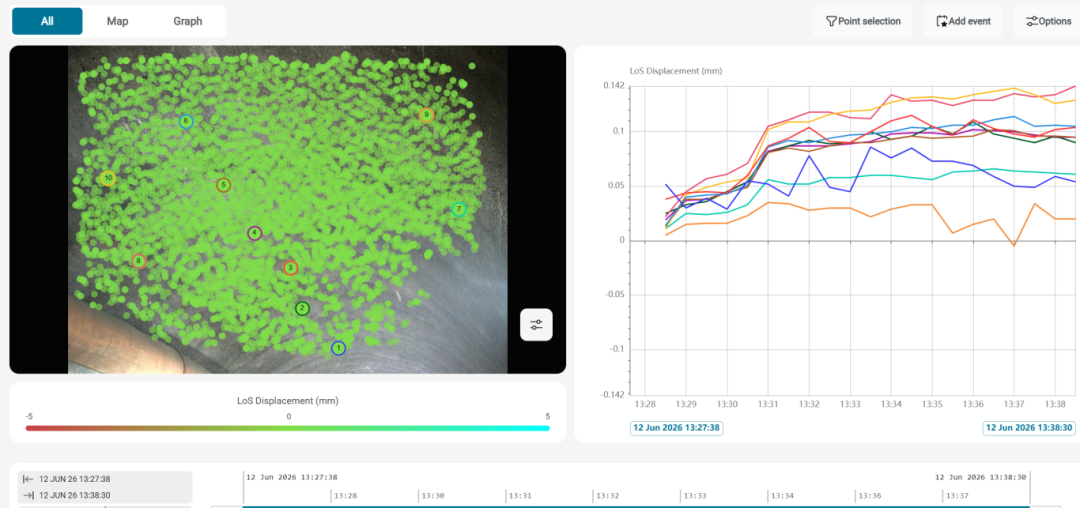Click the Point selection filter button
The width and height of the screenshot is (1080, 508).
pyautogui.click(x=862, y=21)
